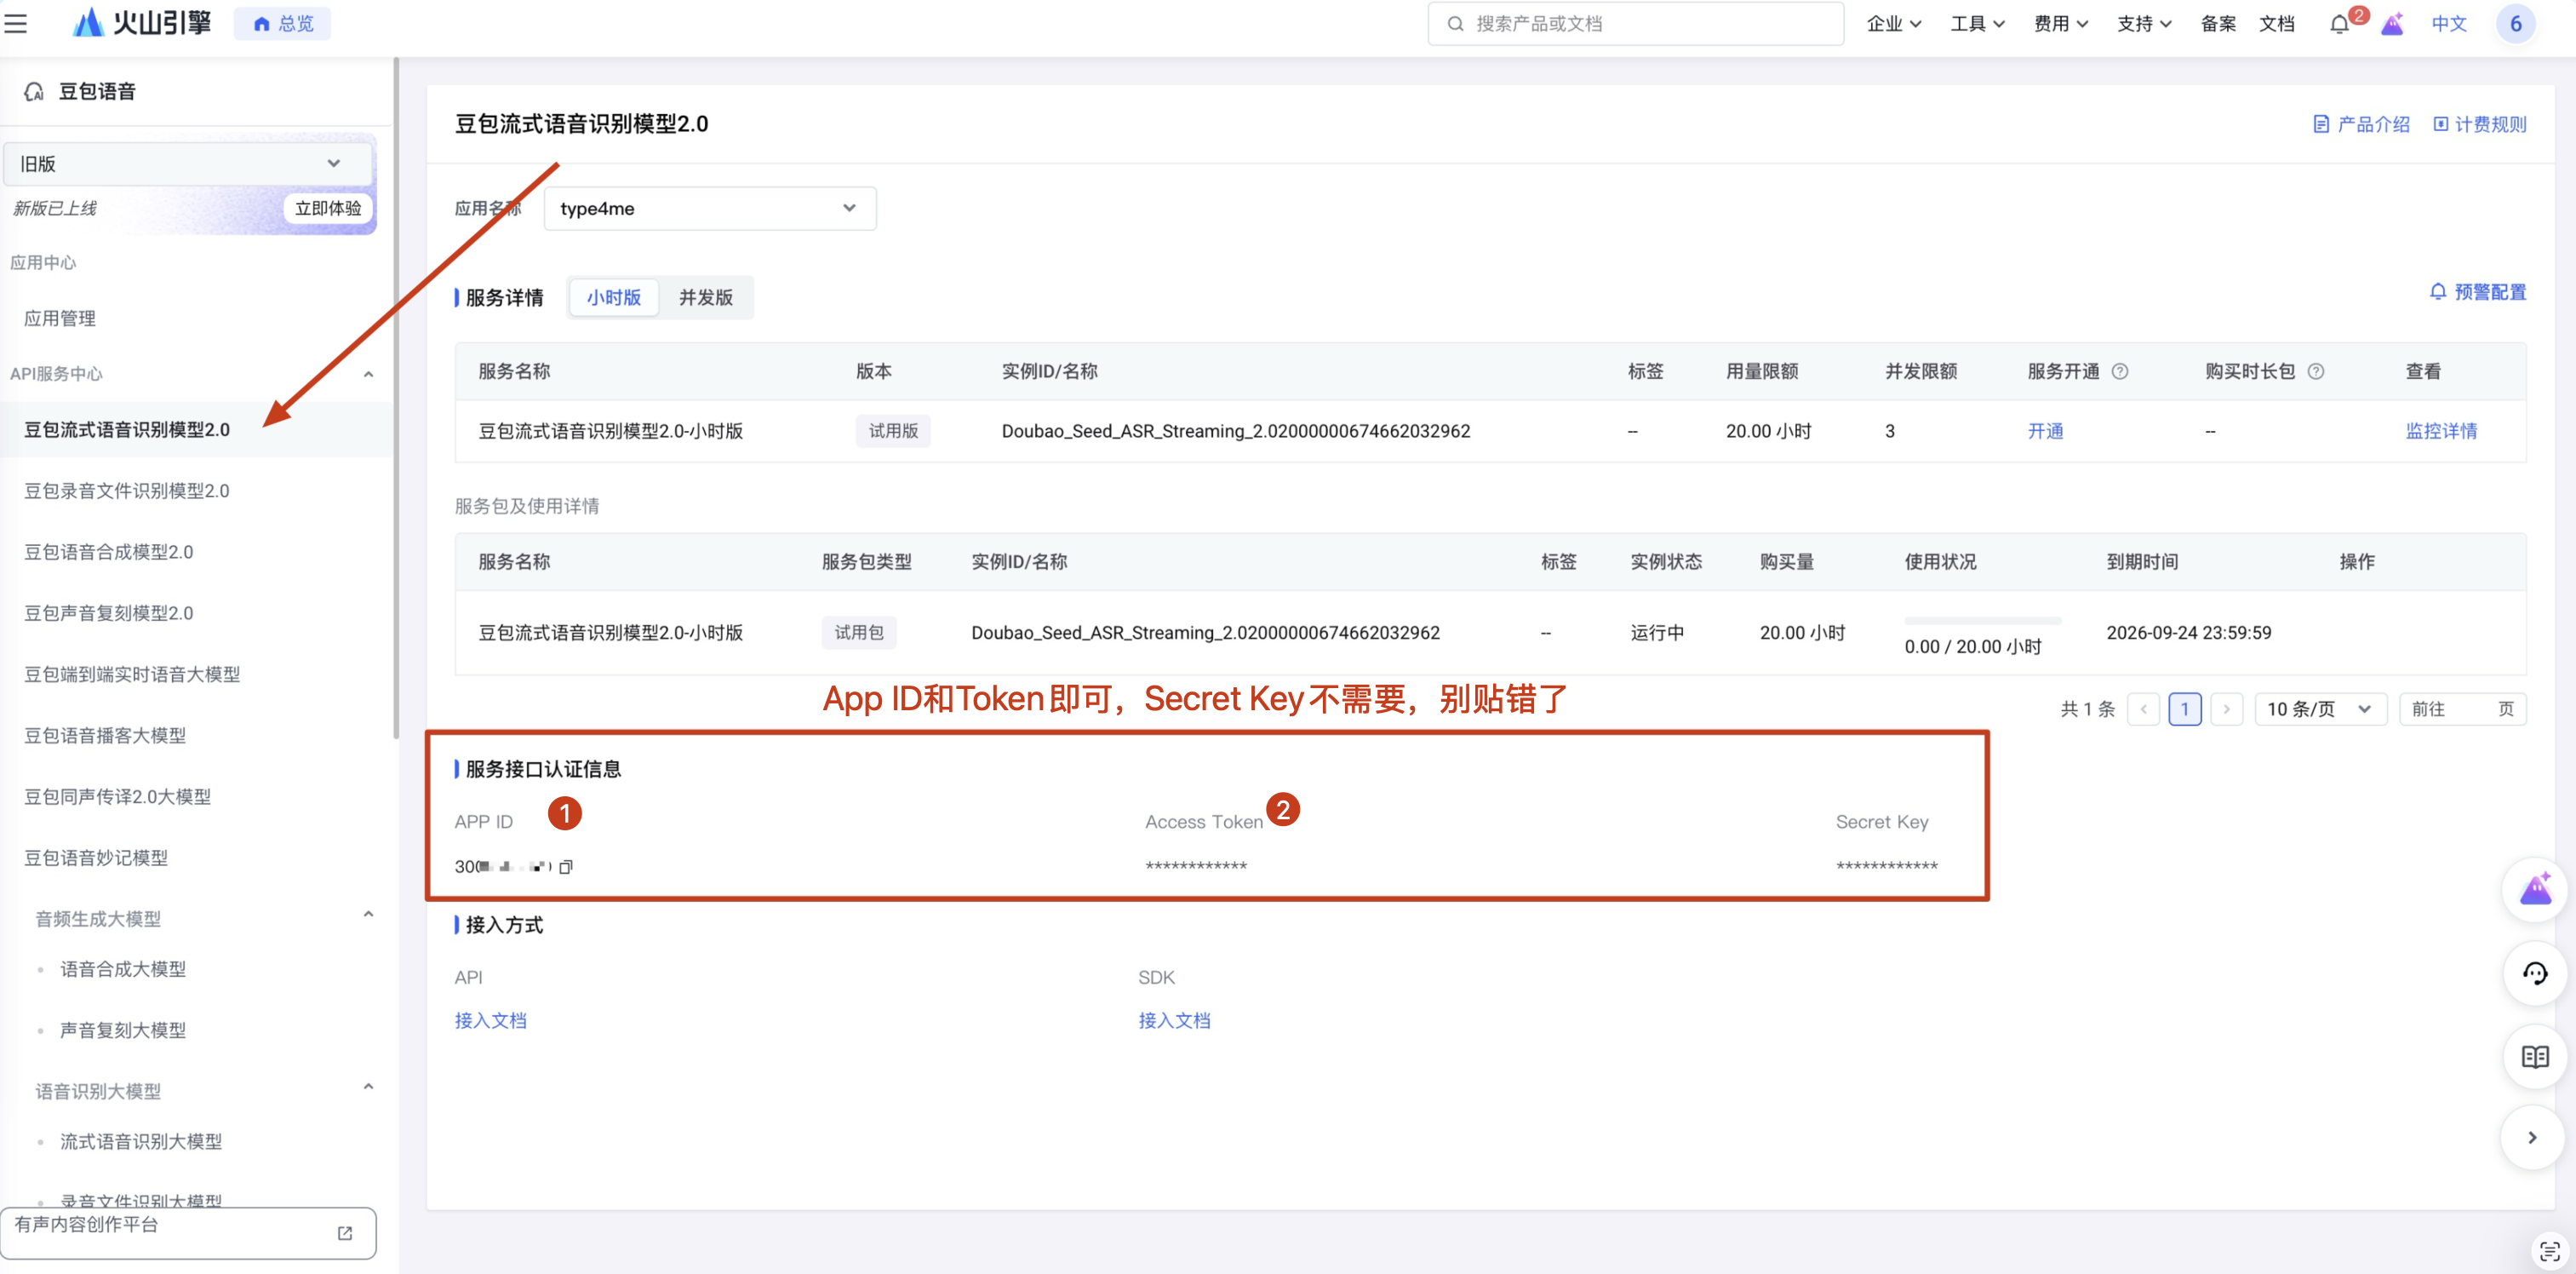Collapse the API服务中心 section
2576x1274 pixels.
[x=368, y=374]
